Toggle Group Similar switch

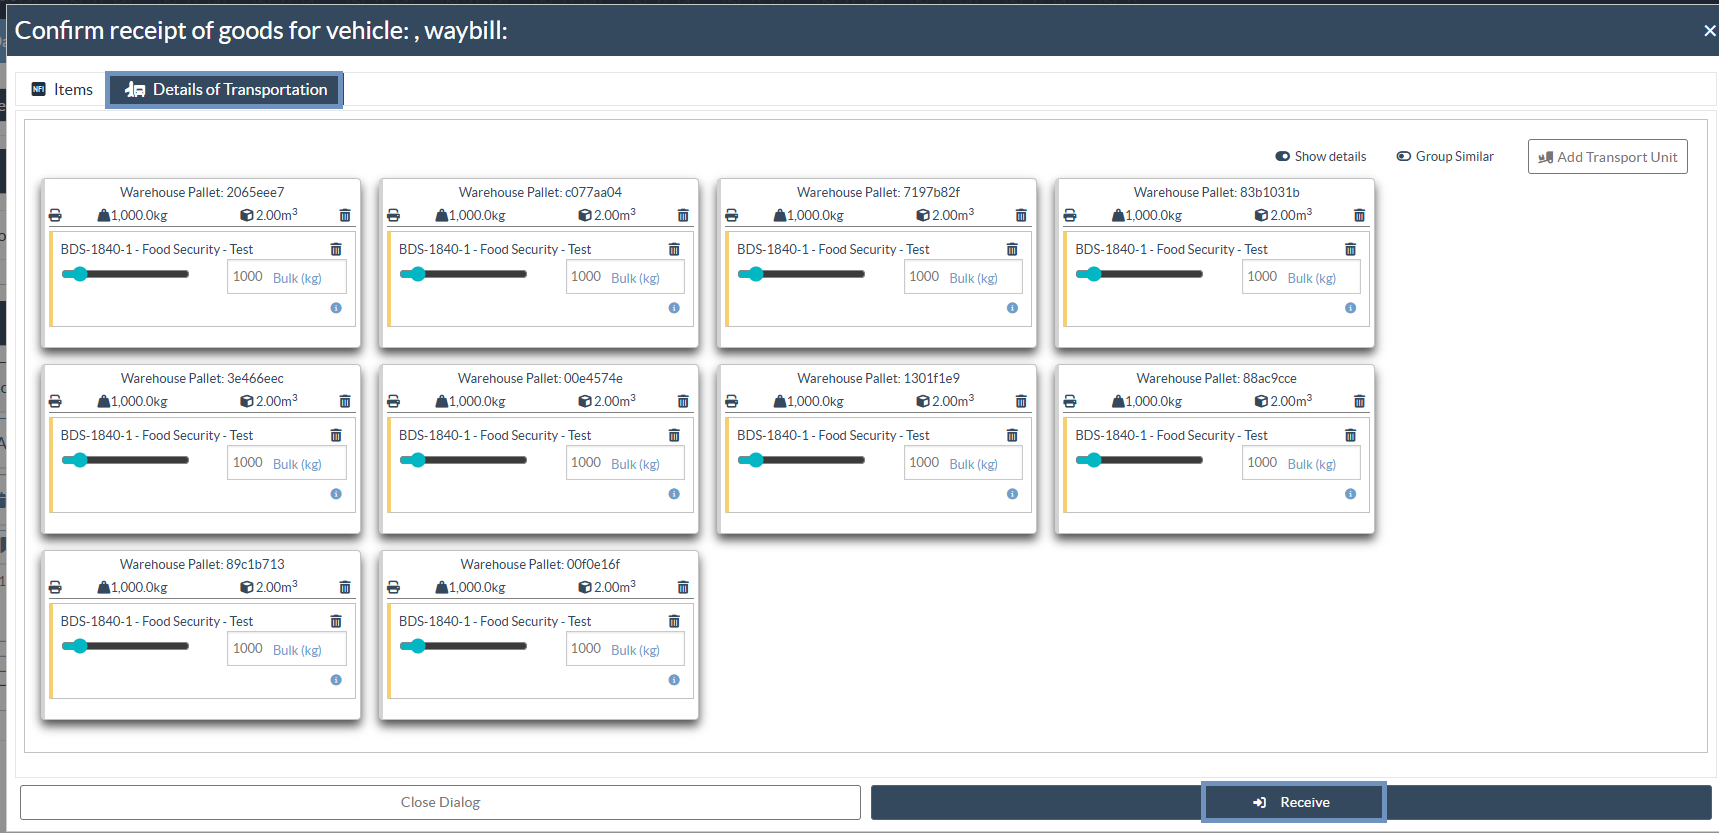coord(1404,156)
